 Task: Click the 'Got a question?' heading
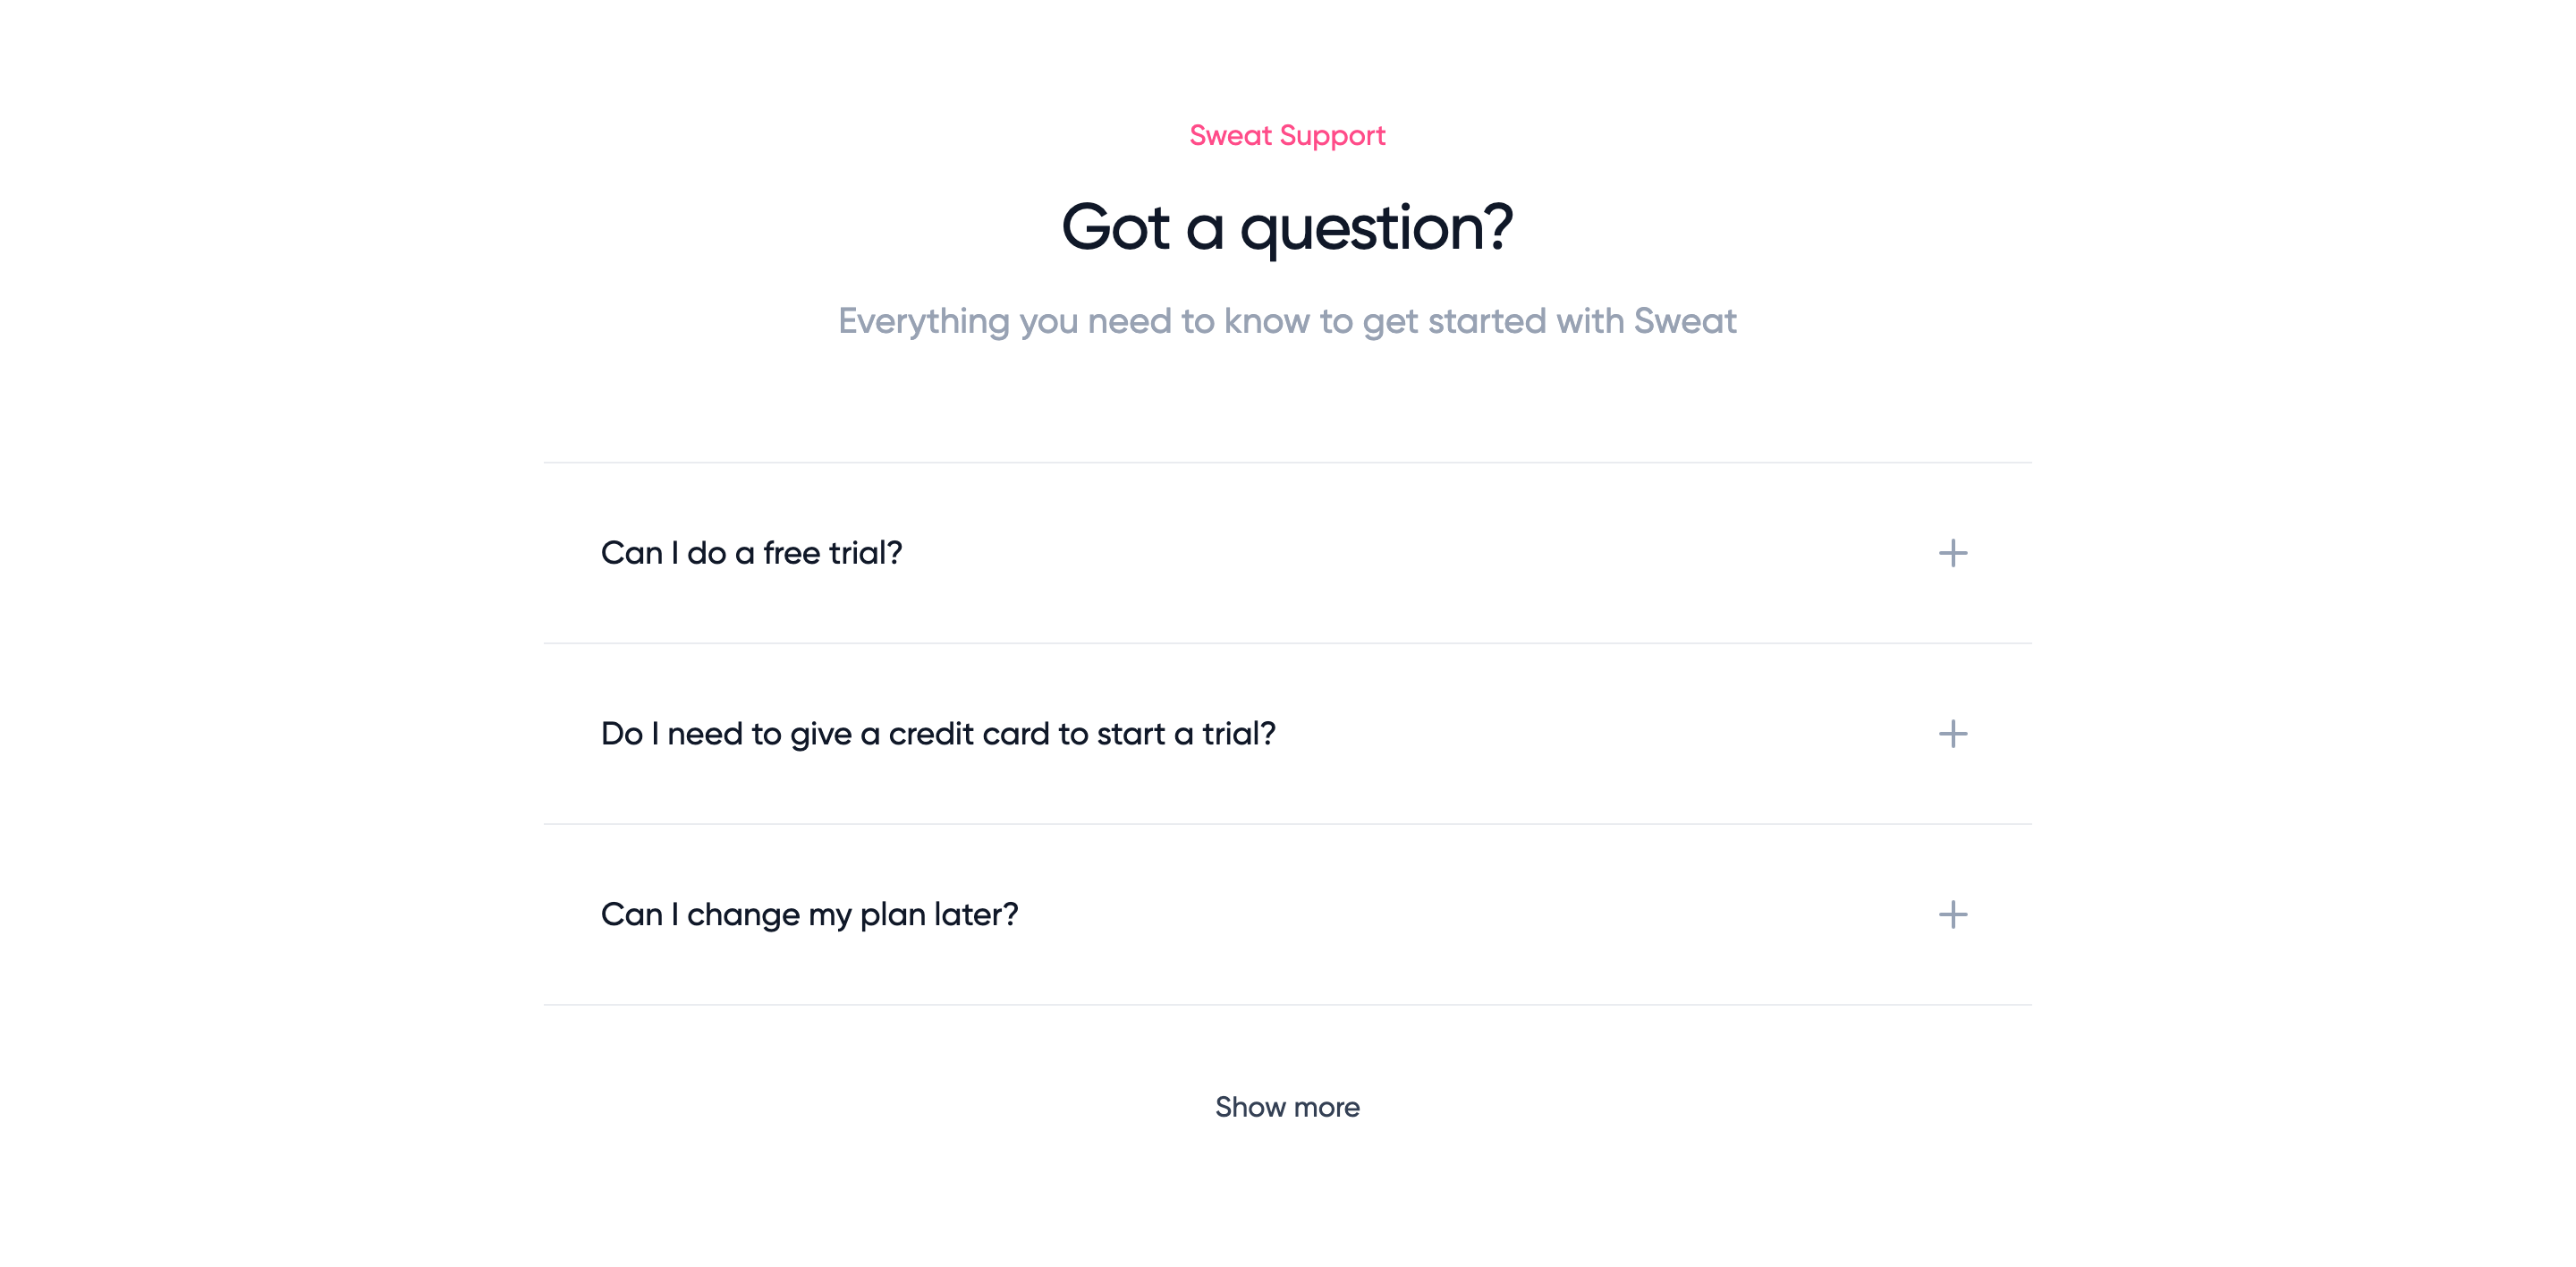point(1287,229)
